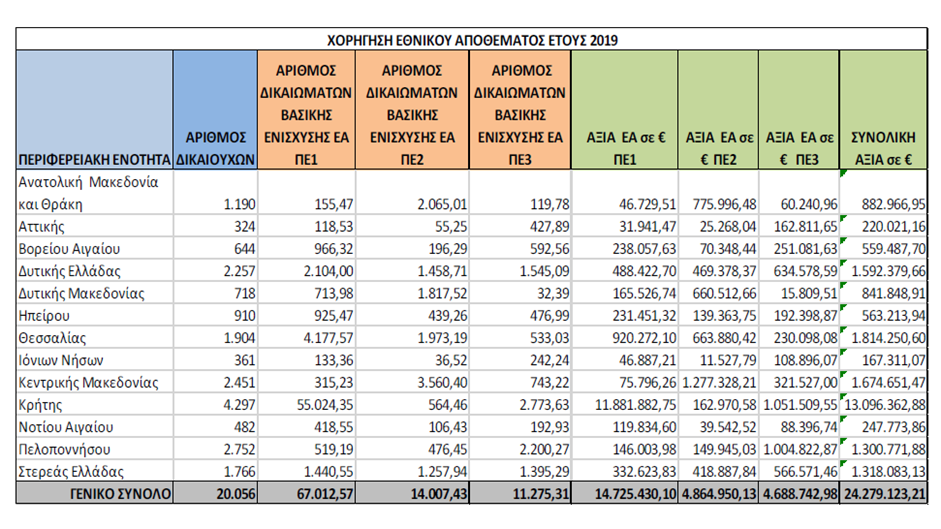The height and width of the screenshot is (529, 941).
Task: Select the ΑΡΙΘΜΟΣ ΔΙΚΑΙΟΥΧΩΝ header cell
Action: pos(215,148)
